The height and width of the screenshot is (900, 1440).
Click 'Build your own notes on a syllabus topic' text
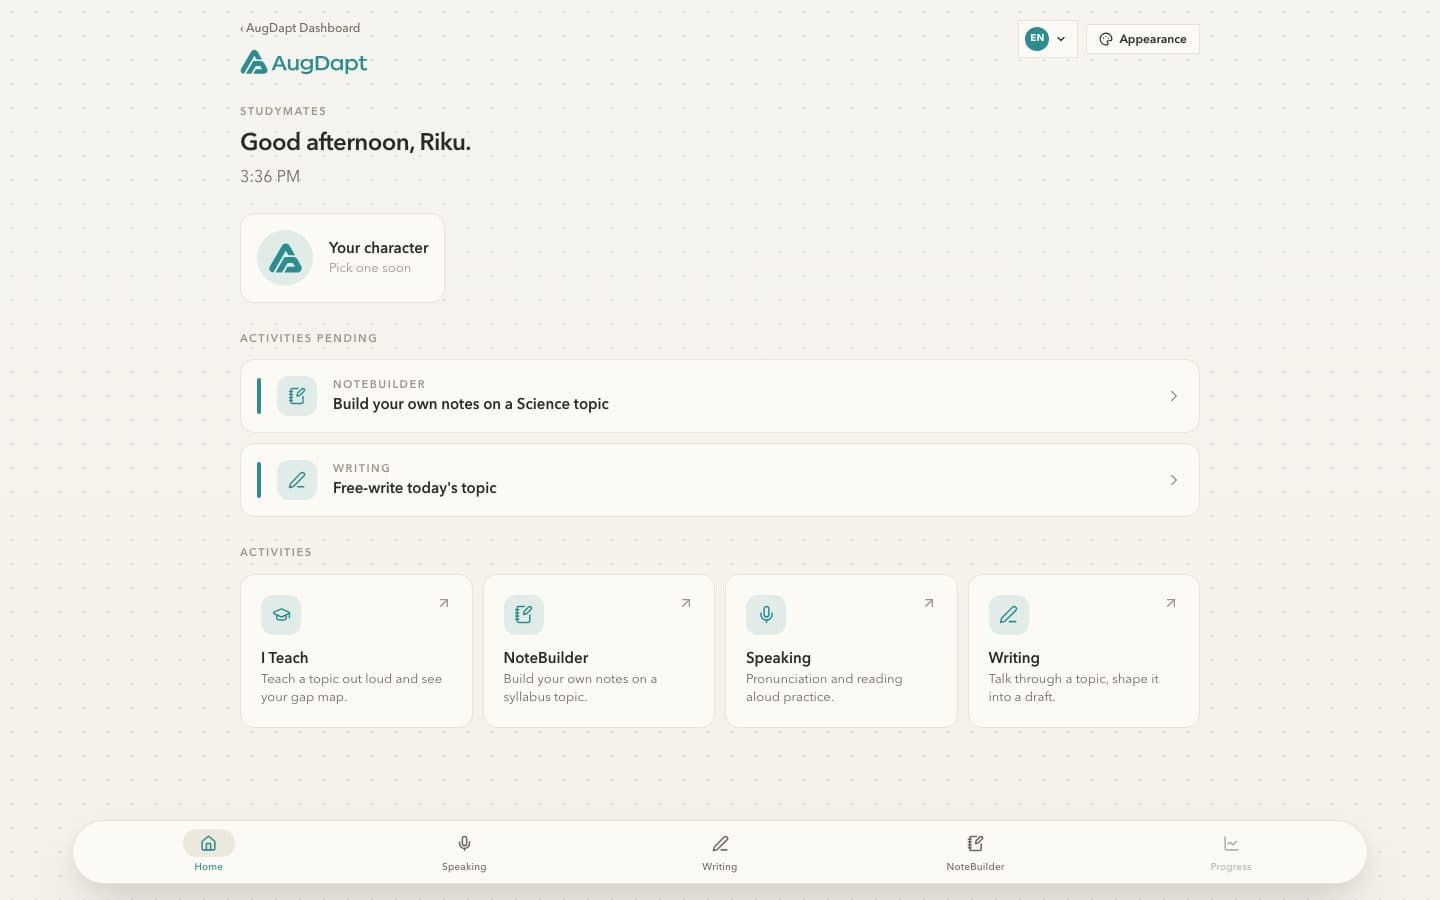pyautogui.click(x=580, y=688)
